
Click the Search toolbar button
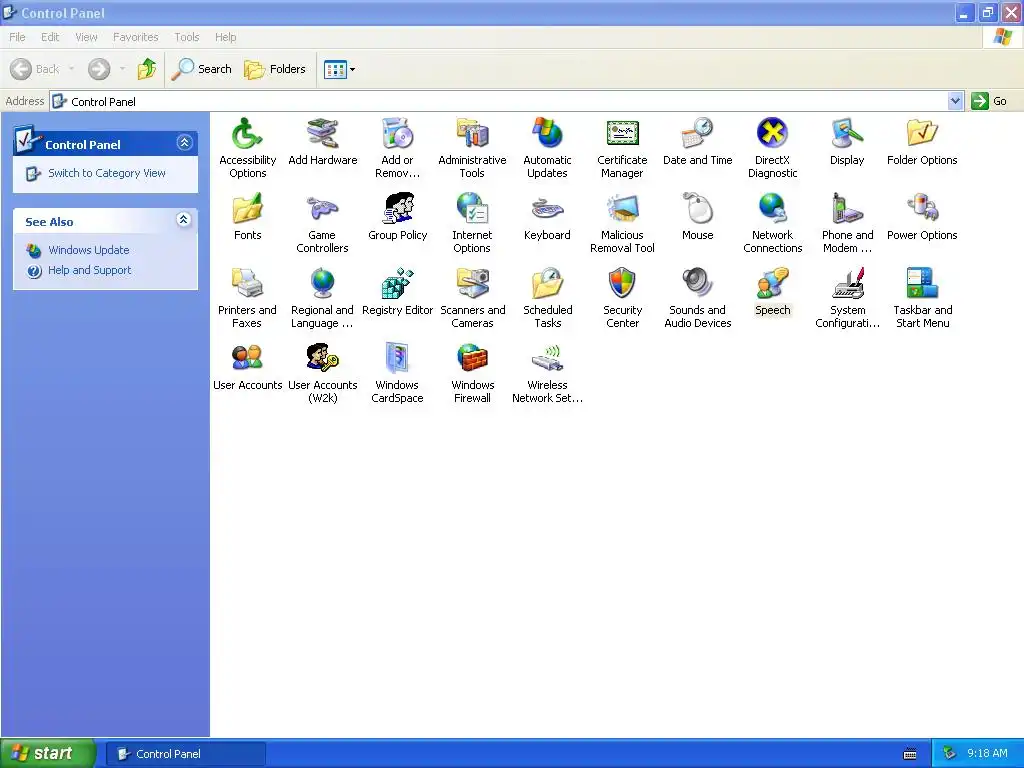202,69
